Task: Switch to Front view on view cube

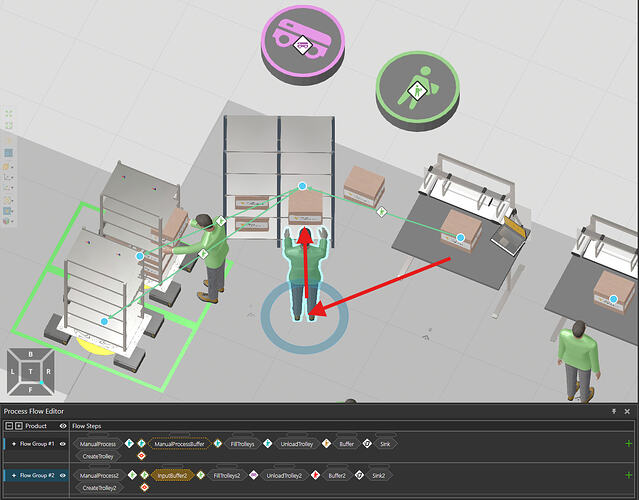Action: (31, 389)
